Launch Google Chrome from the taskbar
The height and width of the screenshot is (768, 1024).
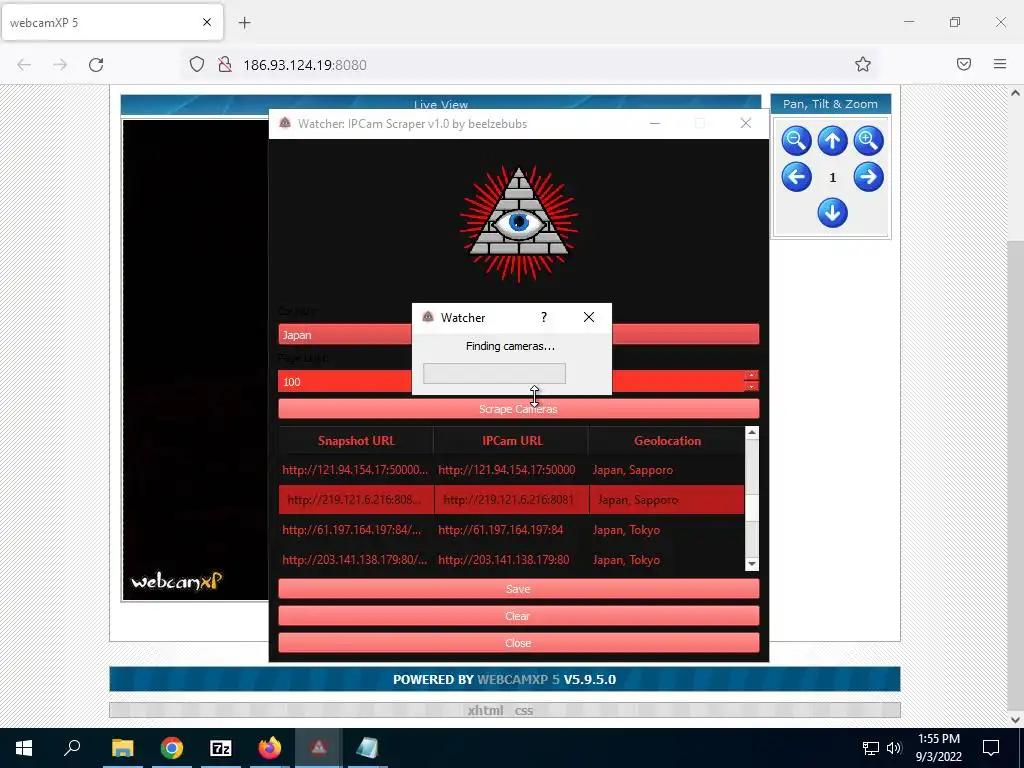click(172, 748)
